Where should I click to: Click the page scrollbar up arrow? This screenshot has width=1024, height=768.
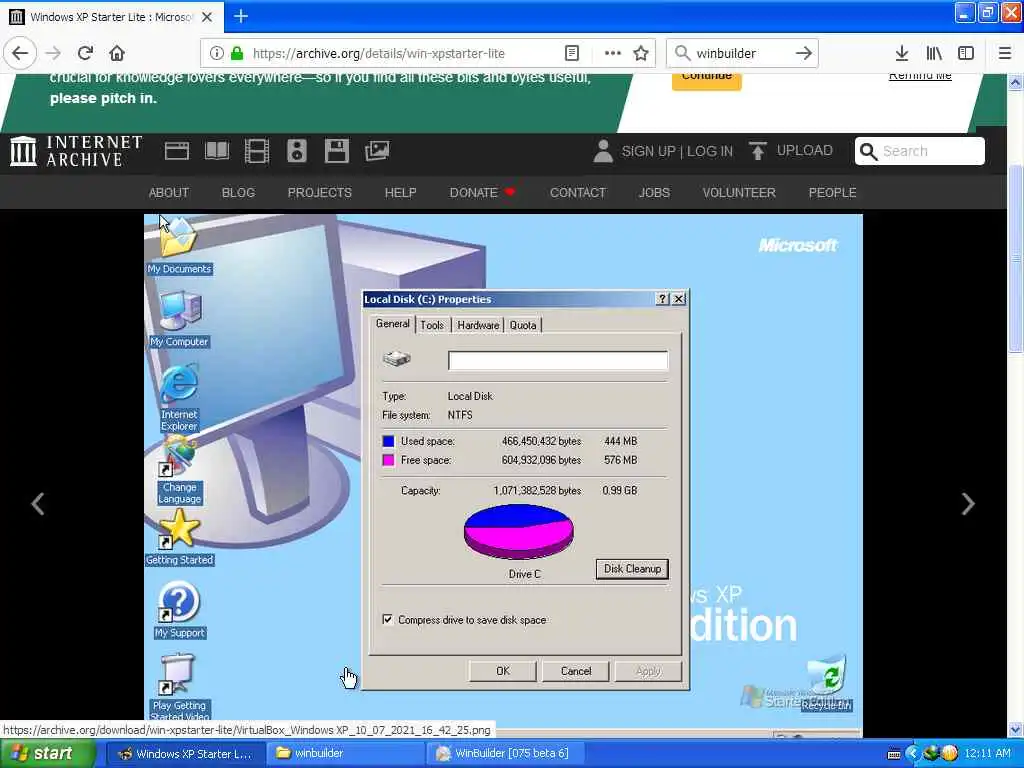pos(1015,82)
